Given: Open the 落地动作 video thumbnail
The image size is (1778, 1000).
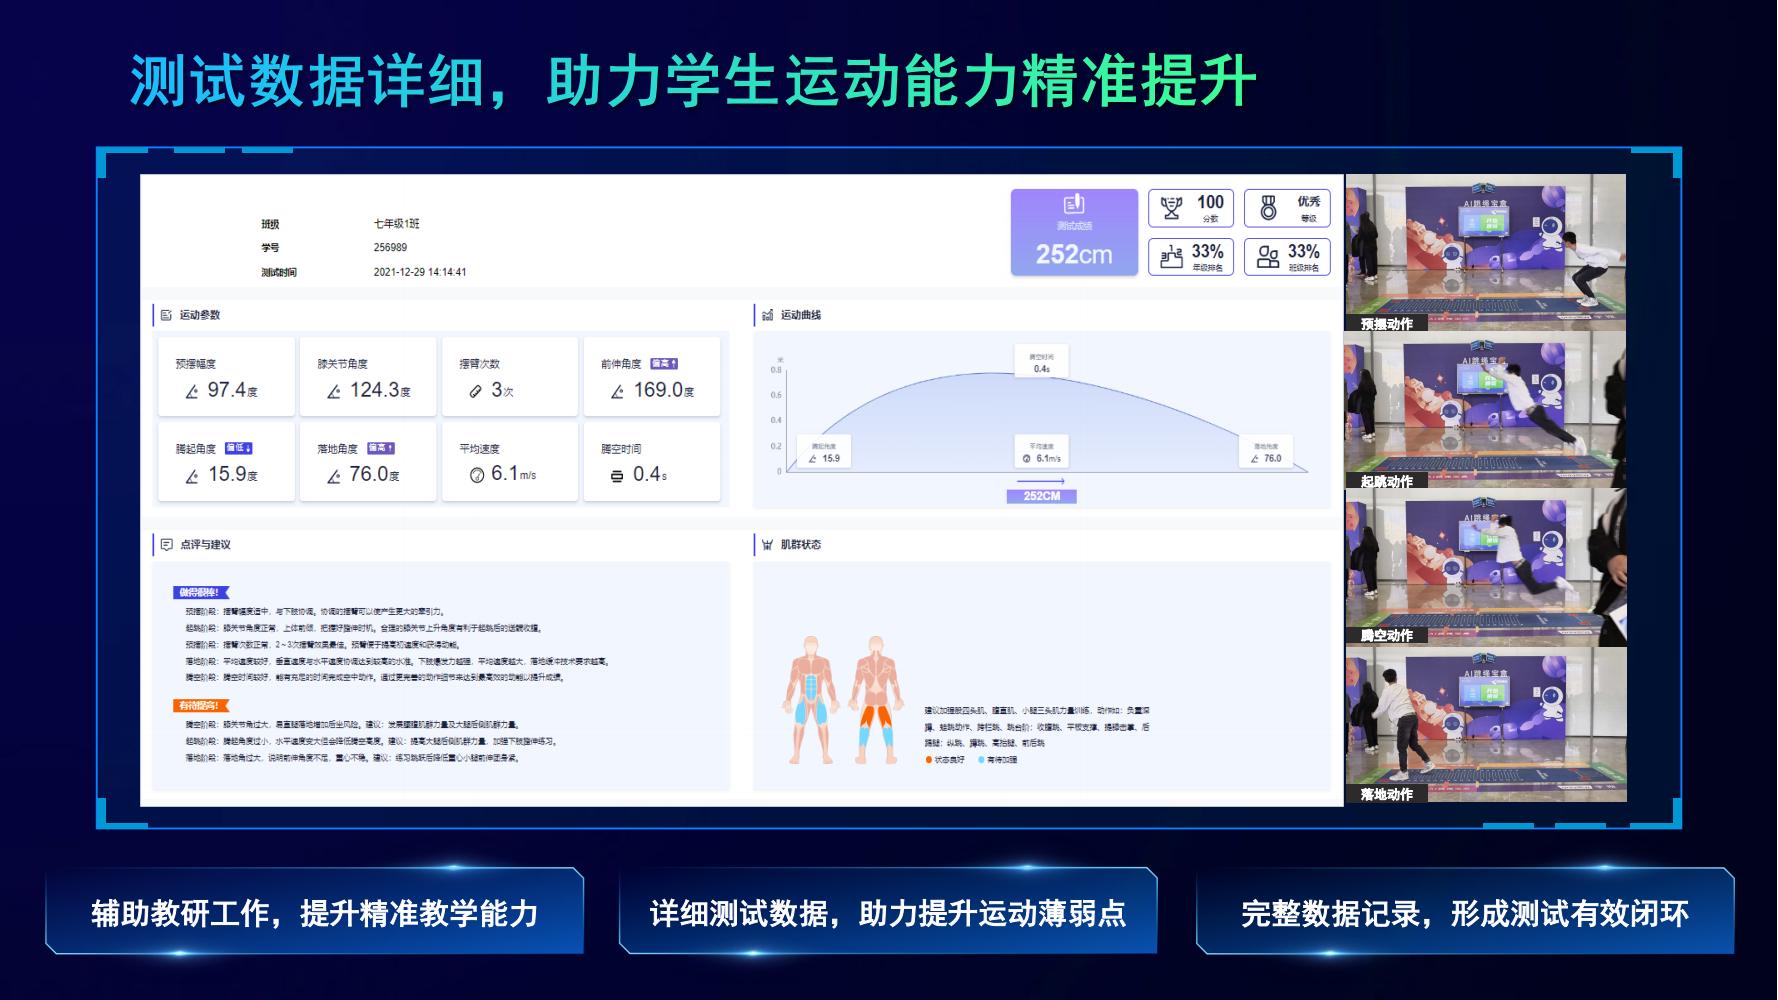Looking at the screenshot, I should coord(1485,725).
